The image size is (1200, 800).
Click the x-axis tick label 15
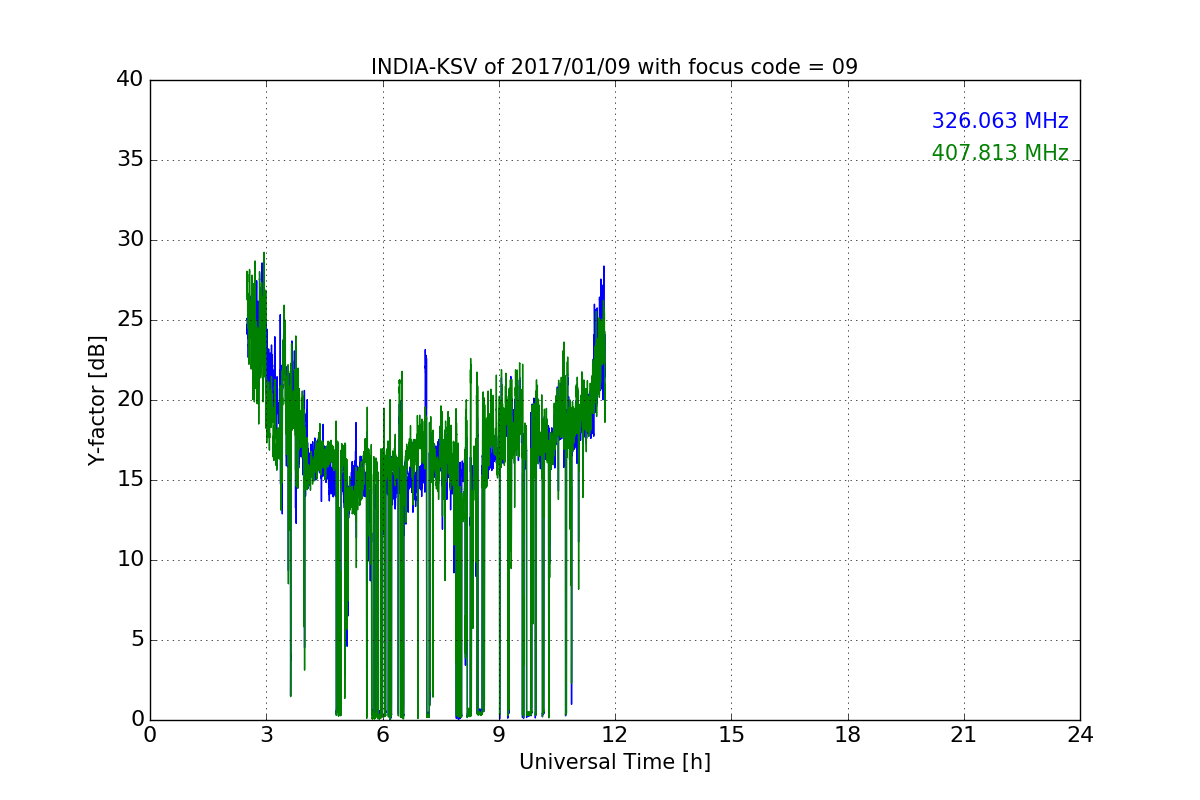tap(731, 734)
